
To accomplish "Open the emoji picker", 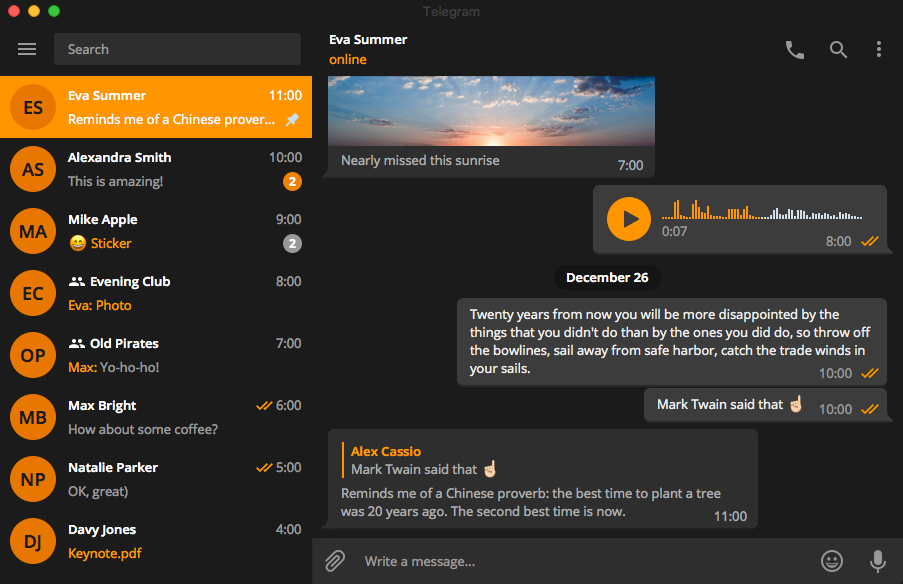I will (x=832, y=561).
